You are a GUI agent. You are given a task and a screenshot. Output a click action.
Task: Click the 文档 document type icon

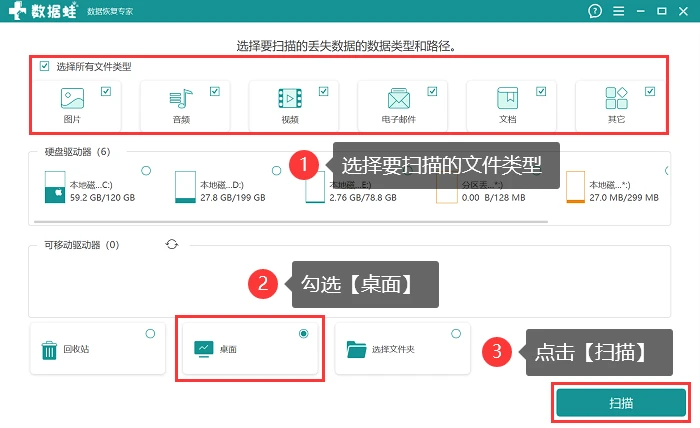[508, 98]
